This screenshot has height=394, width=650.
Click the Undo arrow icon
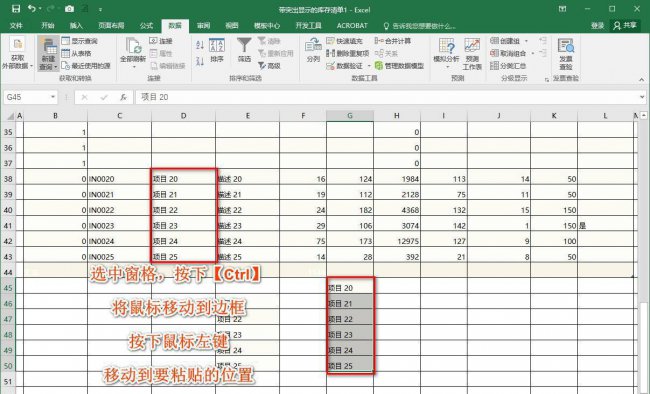click(x=32, y=9)
